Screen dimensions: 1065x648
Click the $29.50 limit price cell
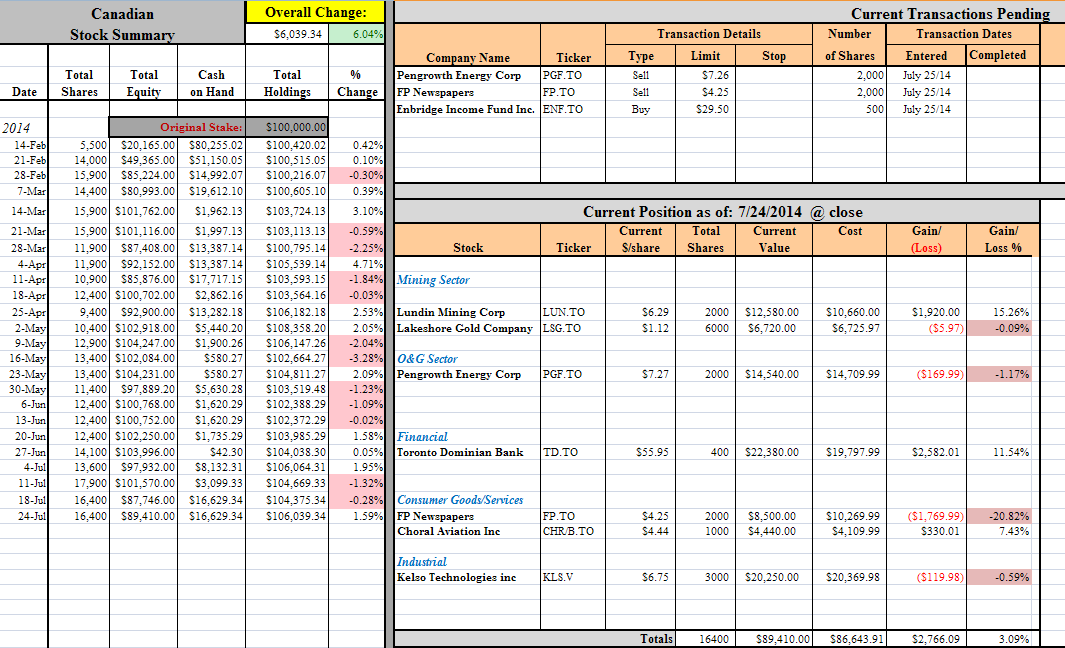(x=706, y=109)
